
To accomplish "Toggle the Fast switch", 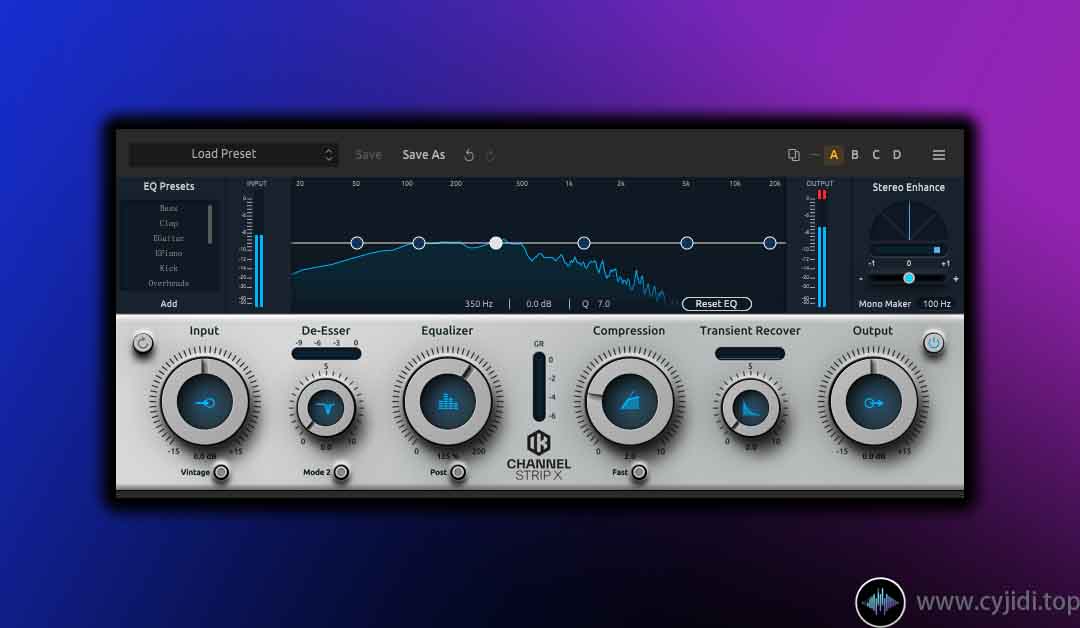I will [639, 472].
